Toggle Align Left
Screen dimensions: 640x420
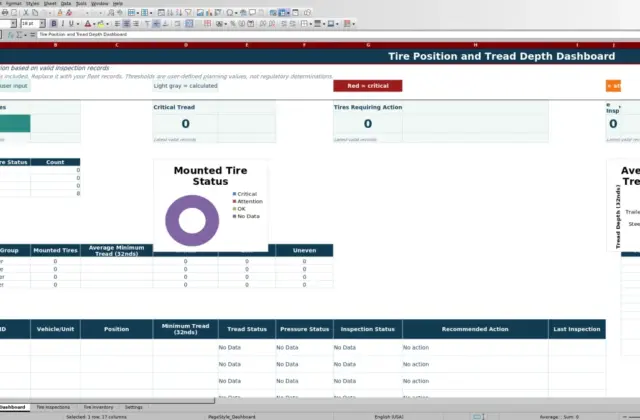click(117, 24)
